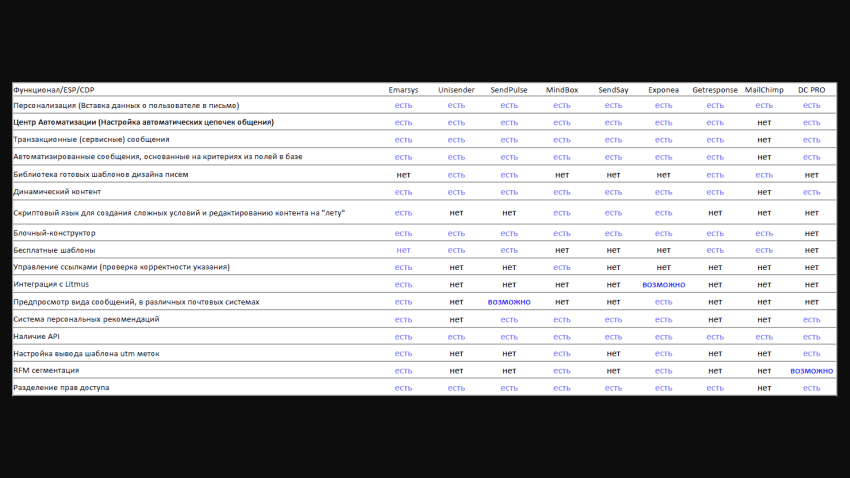Select the Система персональных рекомендаций row label
Image resolution: width=850 pixels, height=478 pixels.
coord(86,319)
